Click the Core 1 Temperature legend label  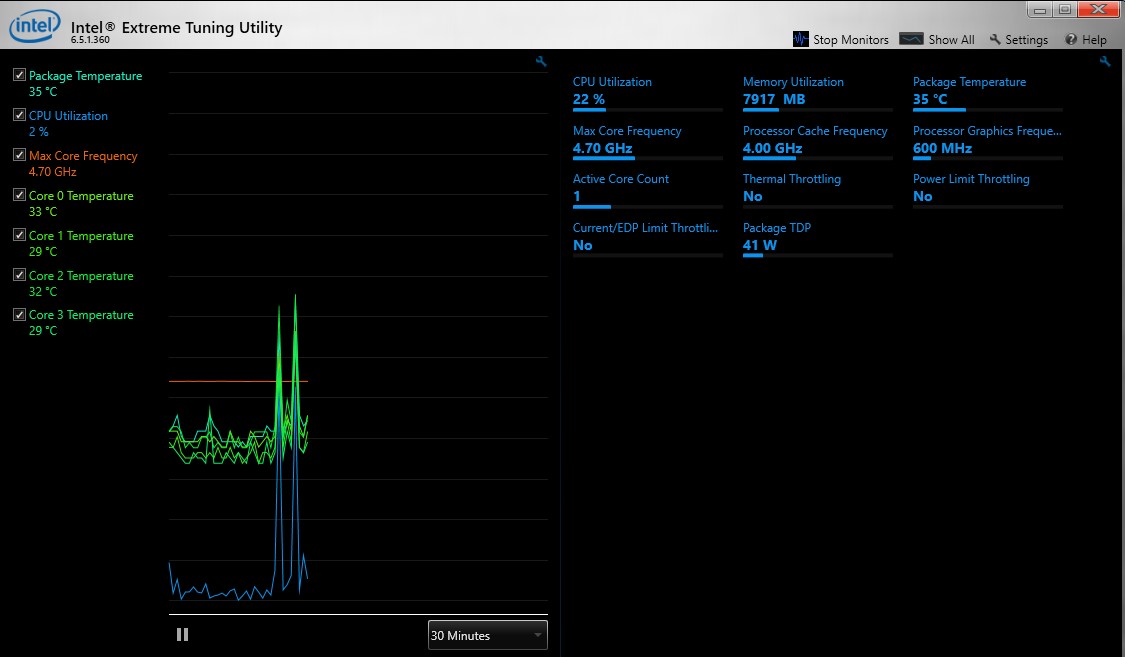point(81,236)
